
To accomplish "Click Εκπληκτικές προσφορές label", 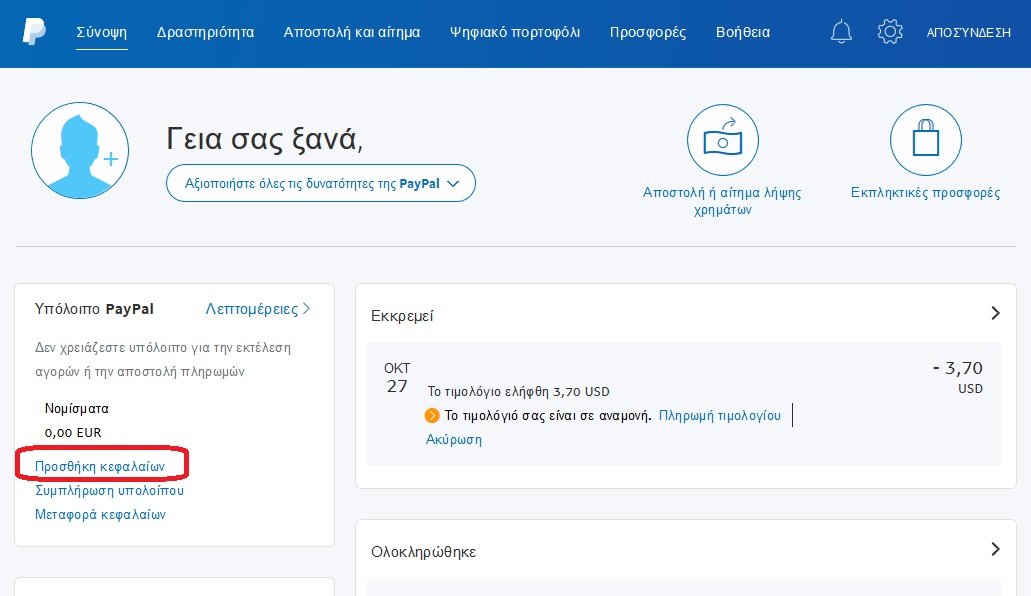I will coord(925,193).
